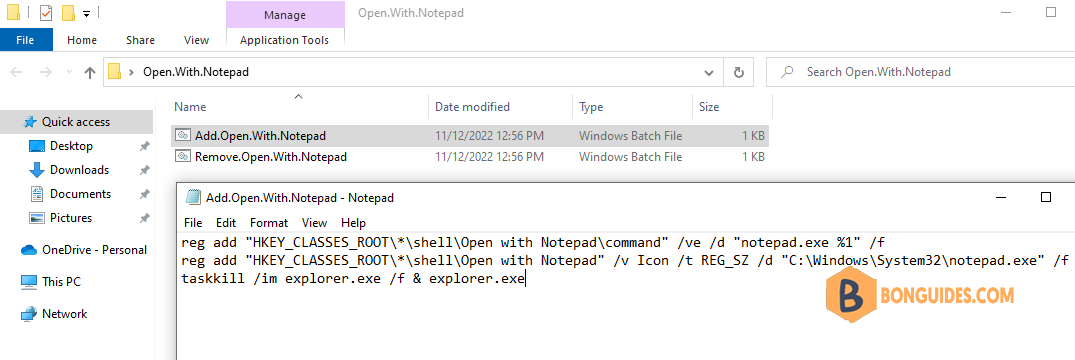Click the Network icon in sidebar
1075x360 pixels.
point(29,314)
